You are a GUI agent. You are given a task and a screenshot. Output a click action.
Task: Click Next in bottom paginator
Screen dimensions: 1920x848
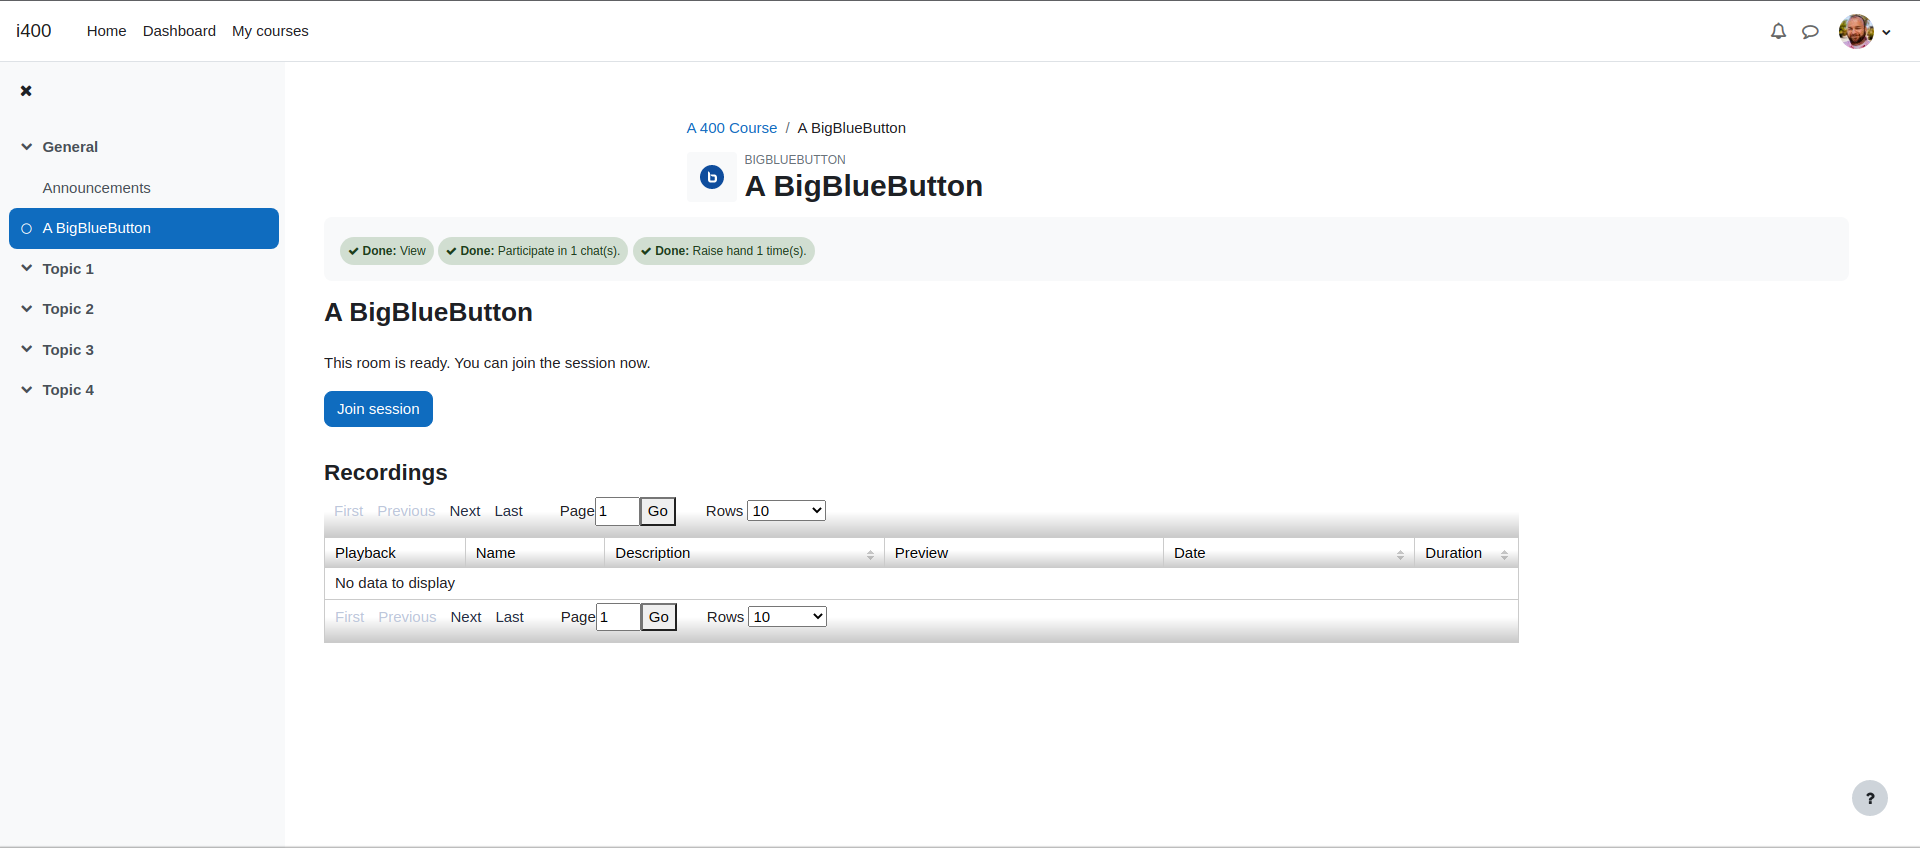point(466,617)
